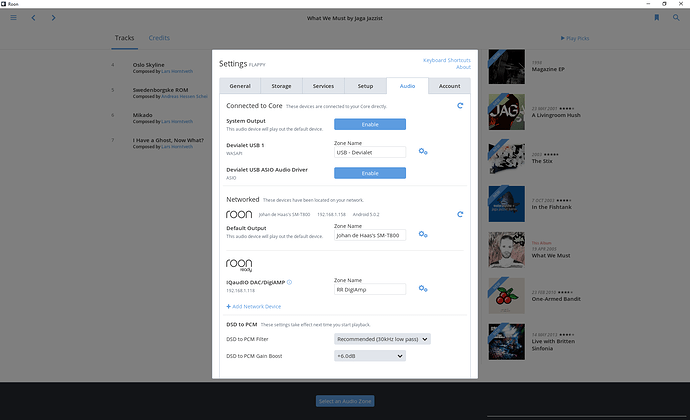
Task: Click the info icon next to IQaudIO DAC/DigiAMP
Action: pyautogui.click(x=290, y=282)
